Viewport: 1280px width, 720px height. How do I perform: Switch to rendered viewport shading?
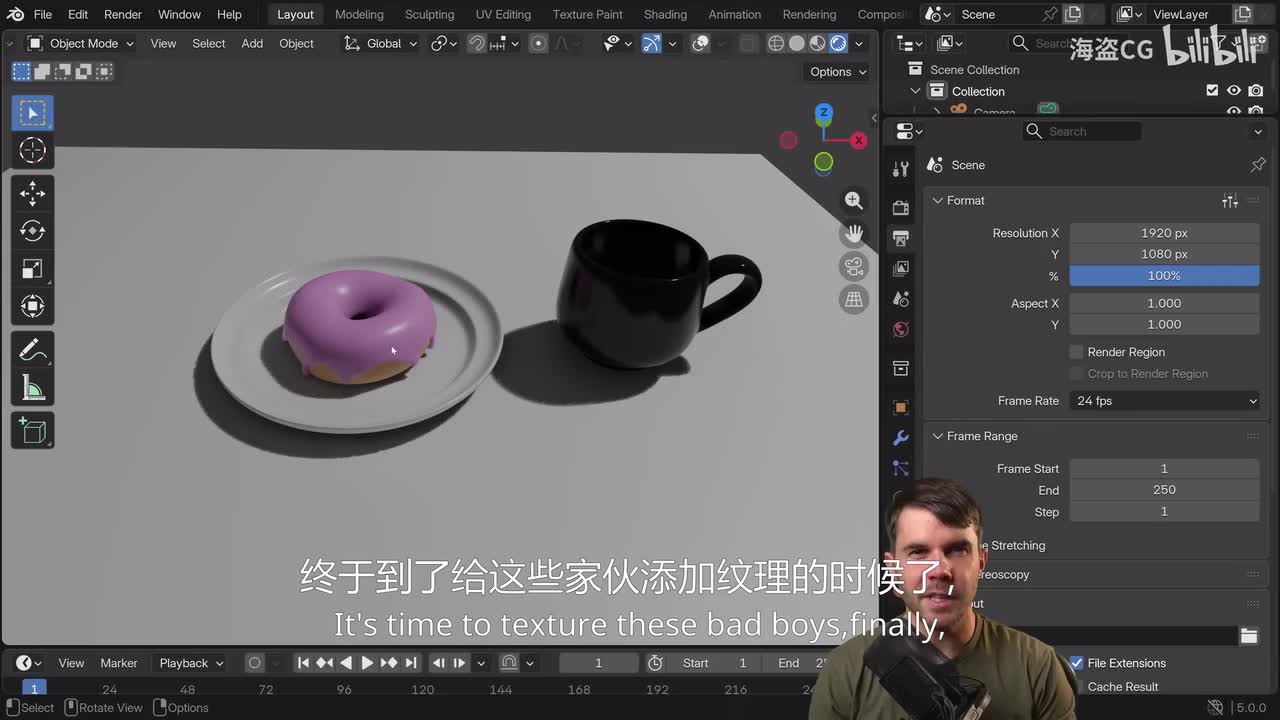(838, 43)
